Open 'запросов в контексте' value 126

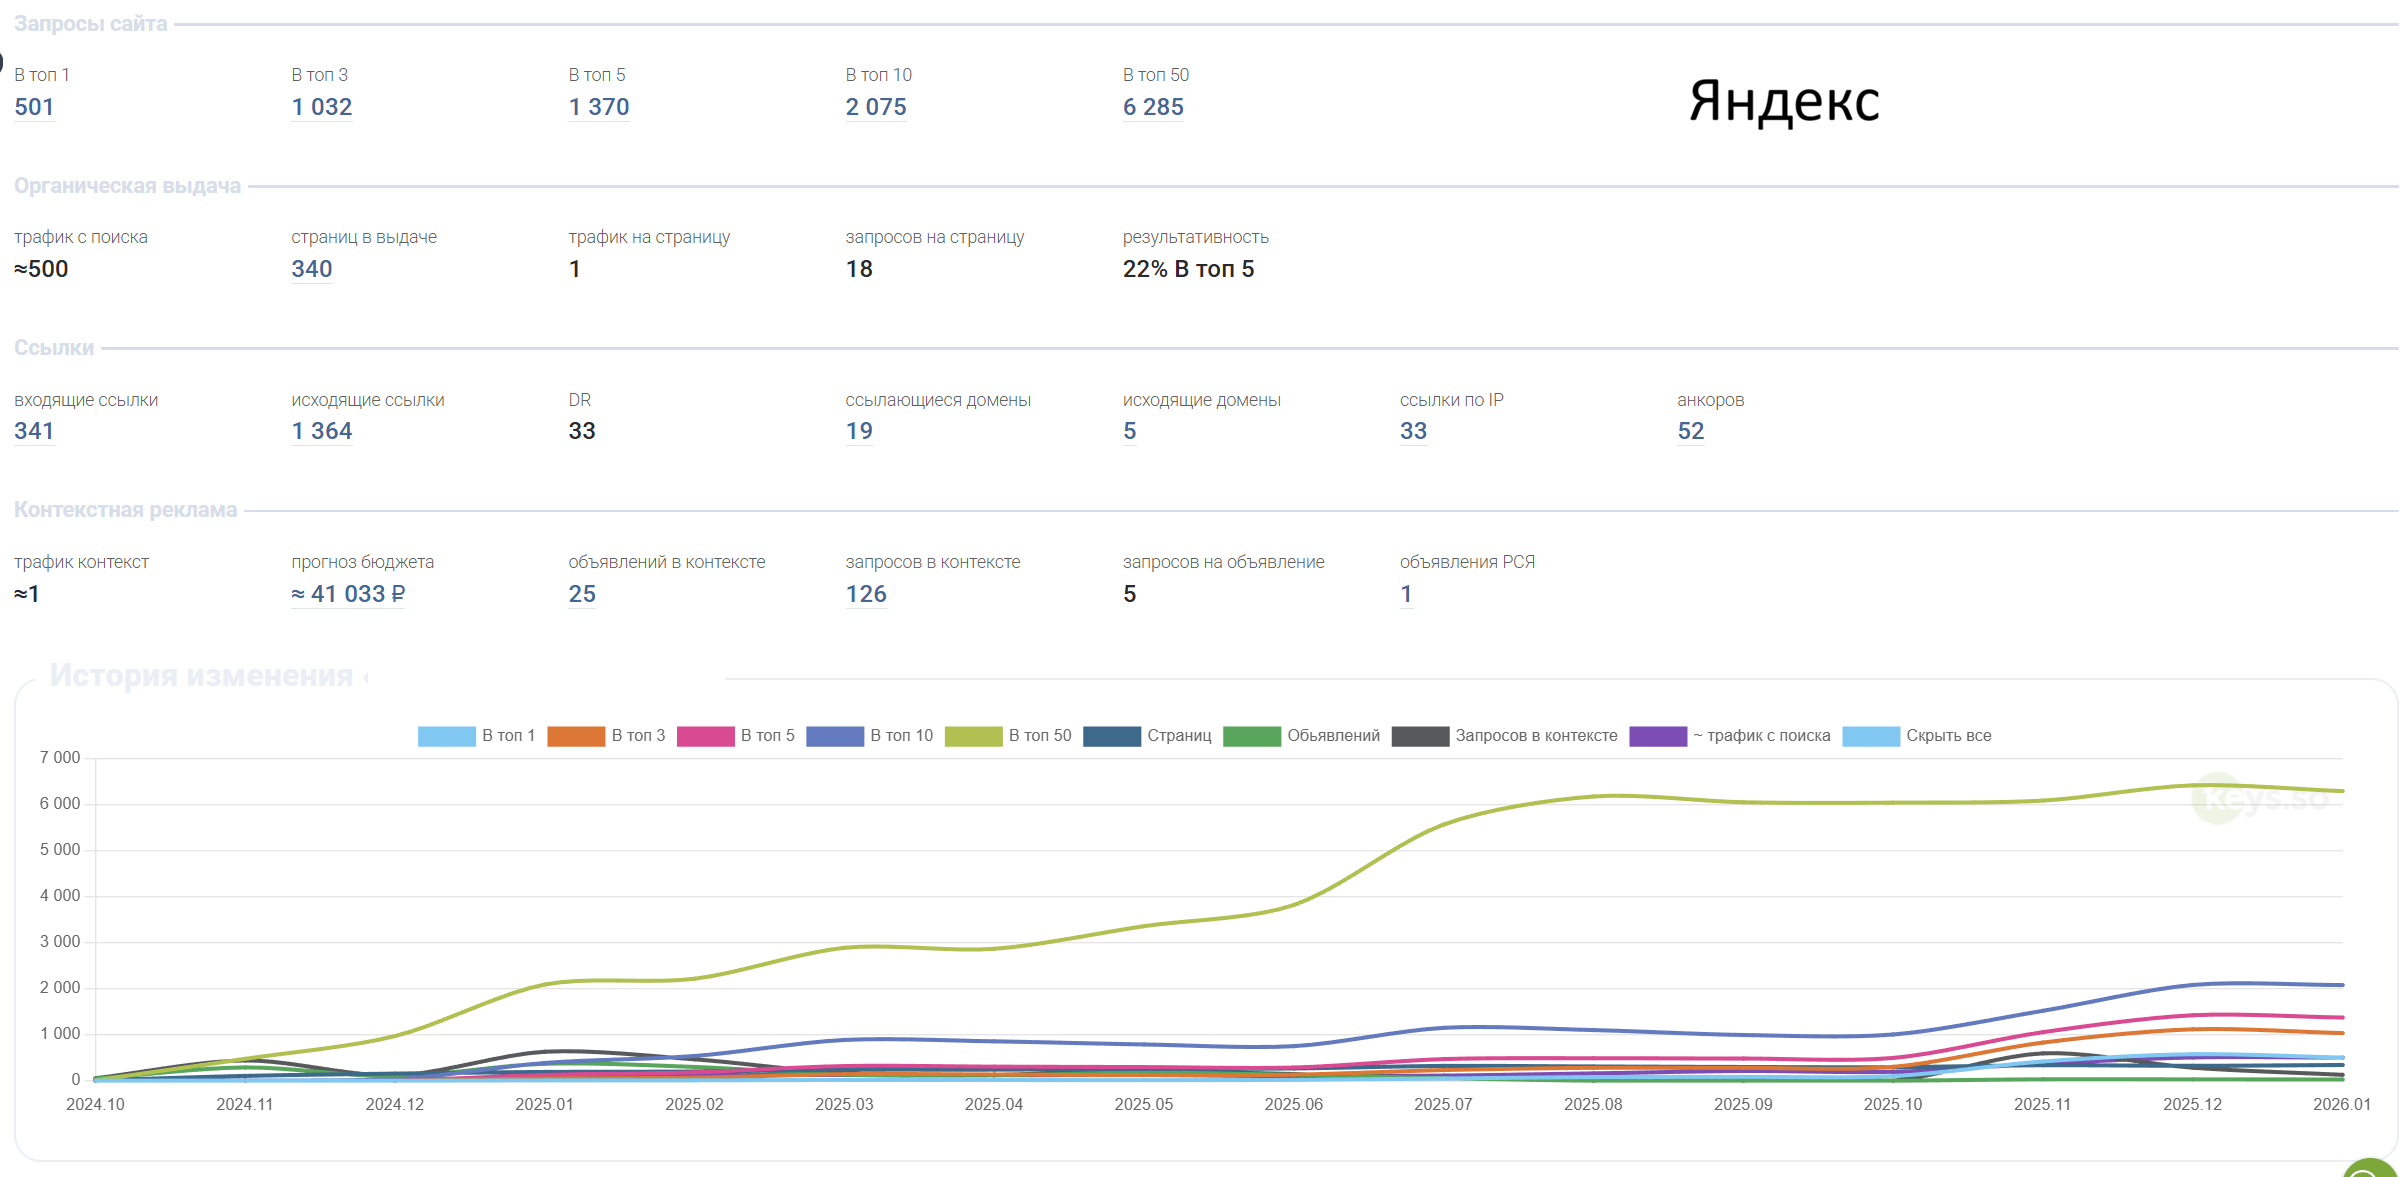tap(866, 594)
